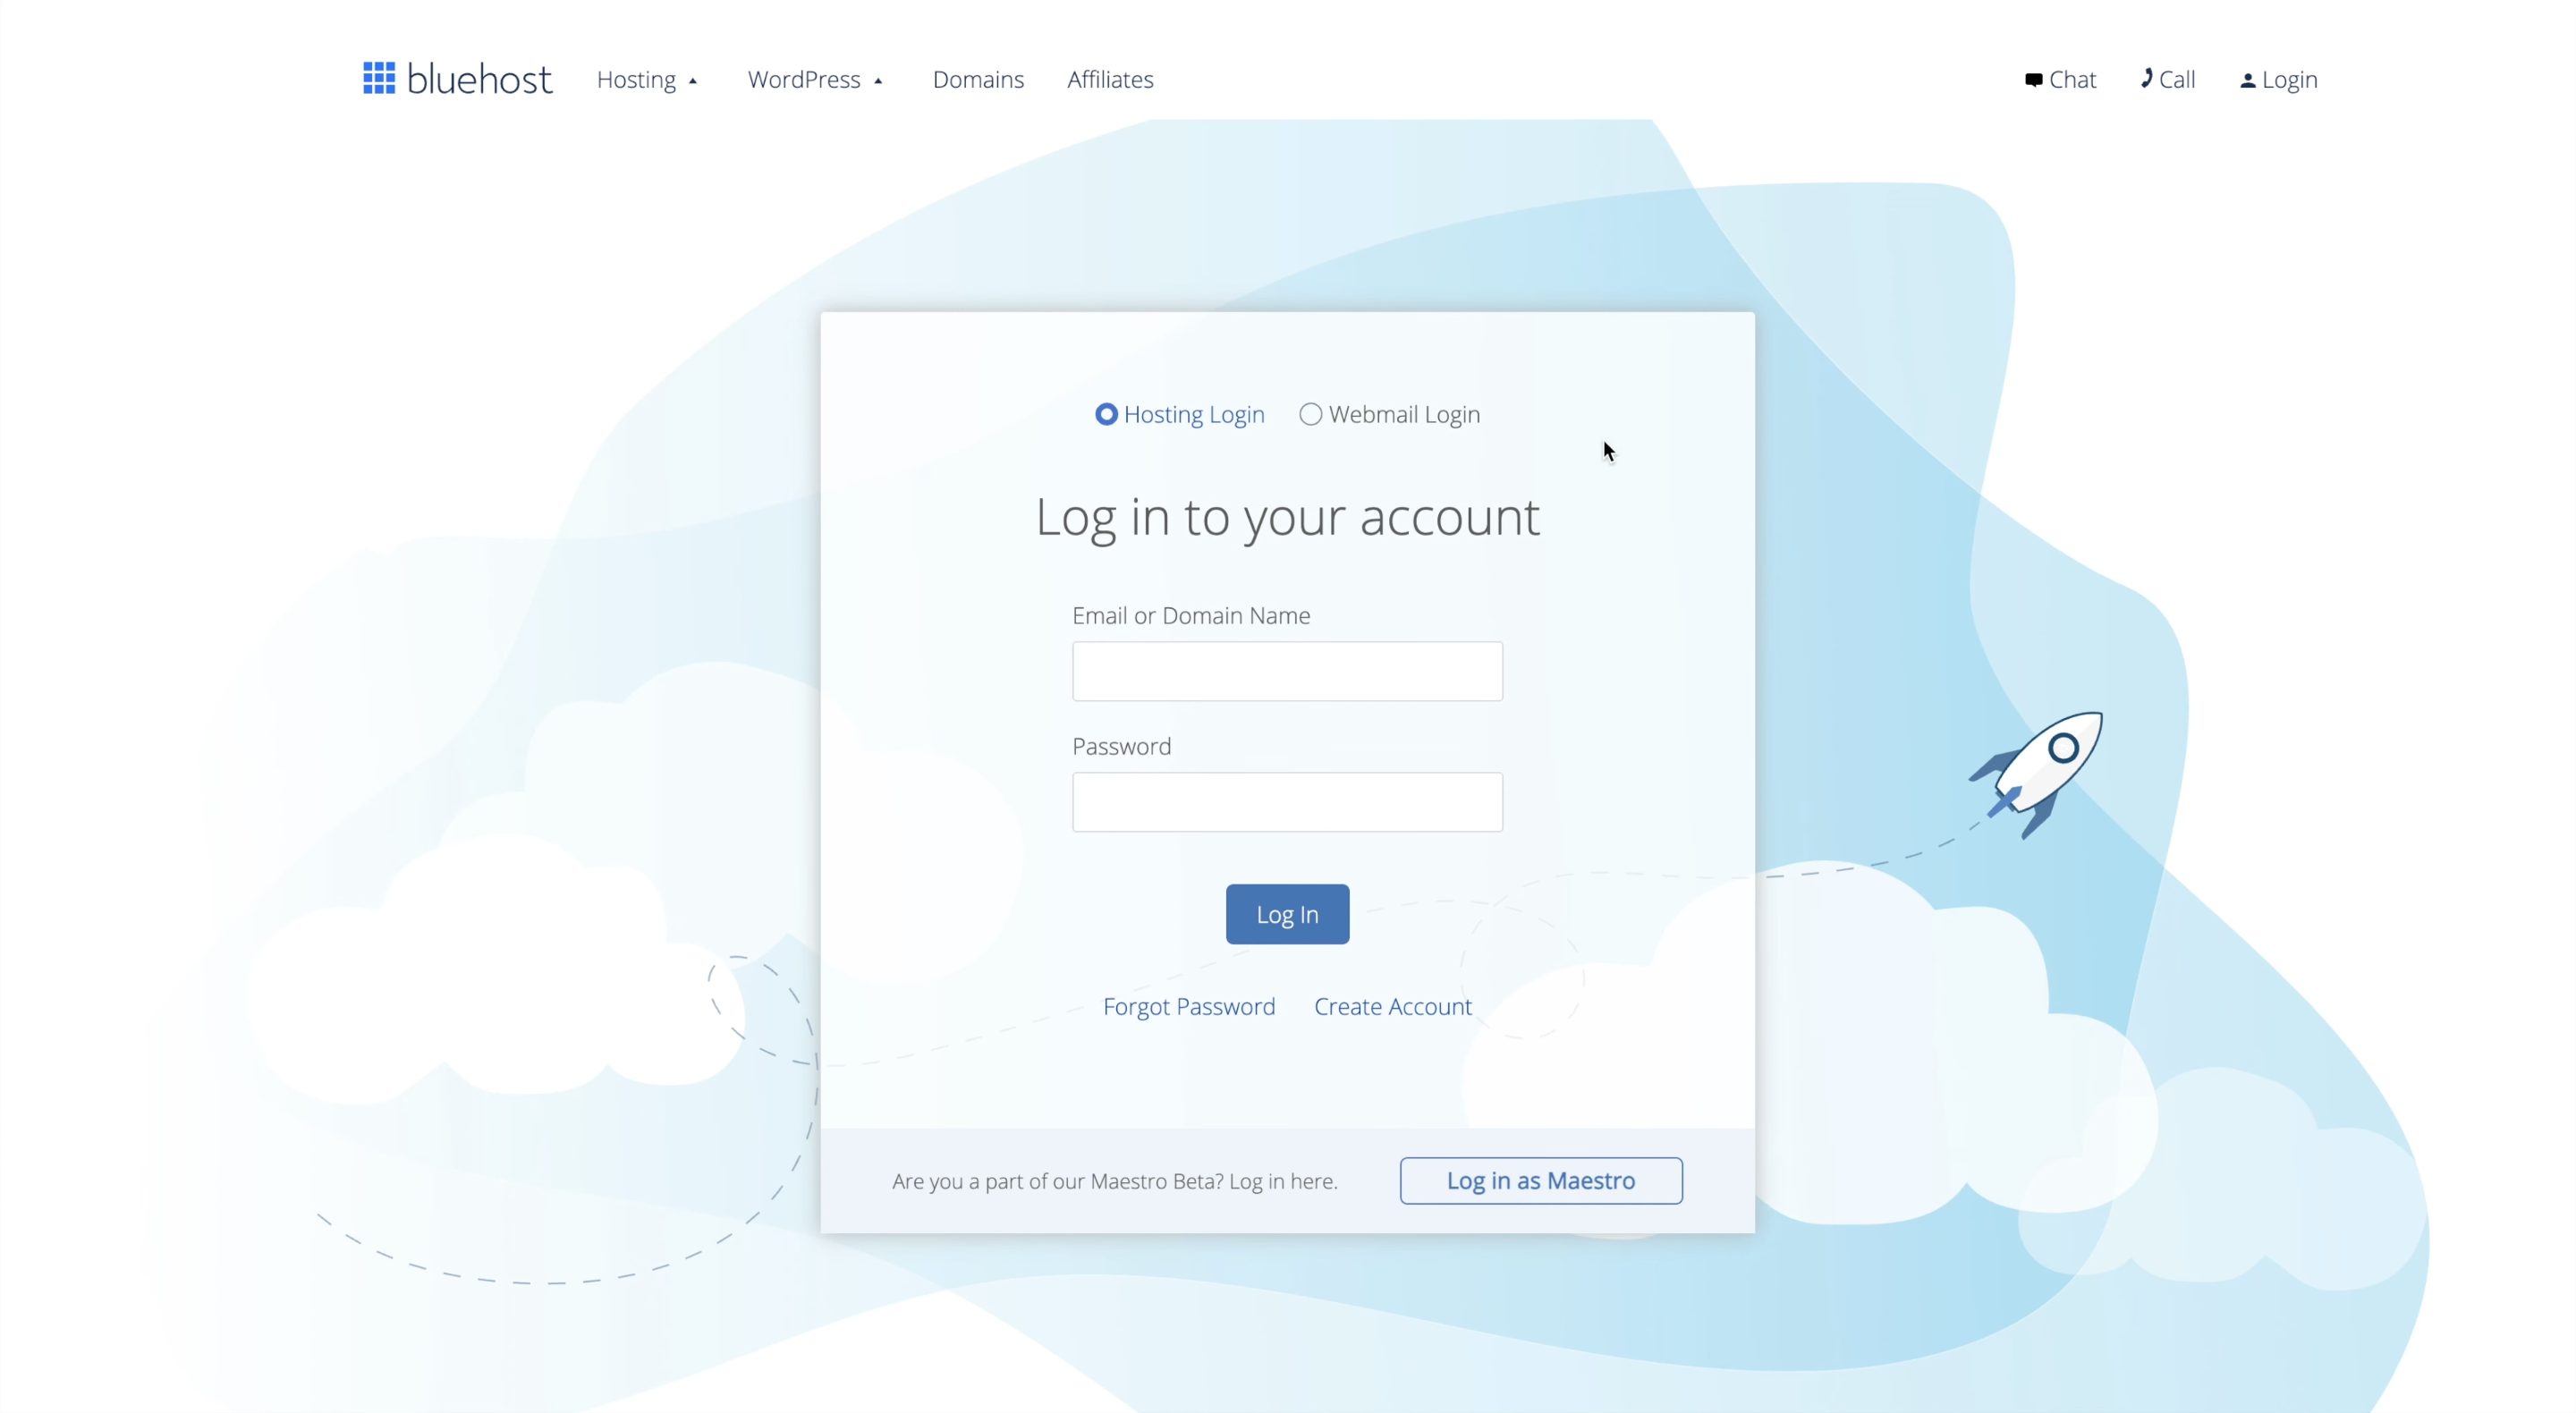Click the Email or Domain Name input field
This screenshot has height=1413, width=2576.
1287,672
